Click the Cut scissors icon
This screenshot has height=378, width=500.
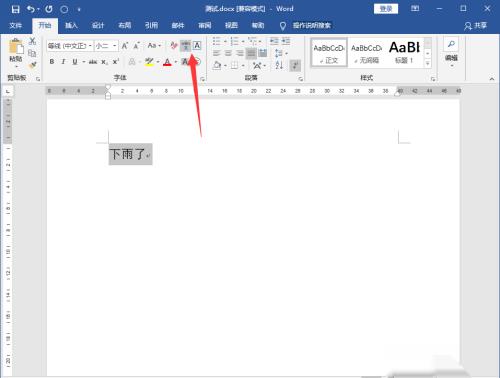[x=32, y=41]
